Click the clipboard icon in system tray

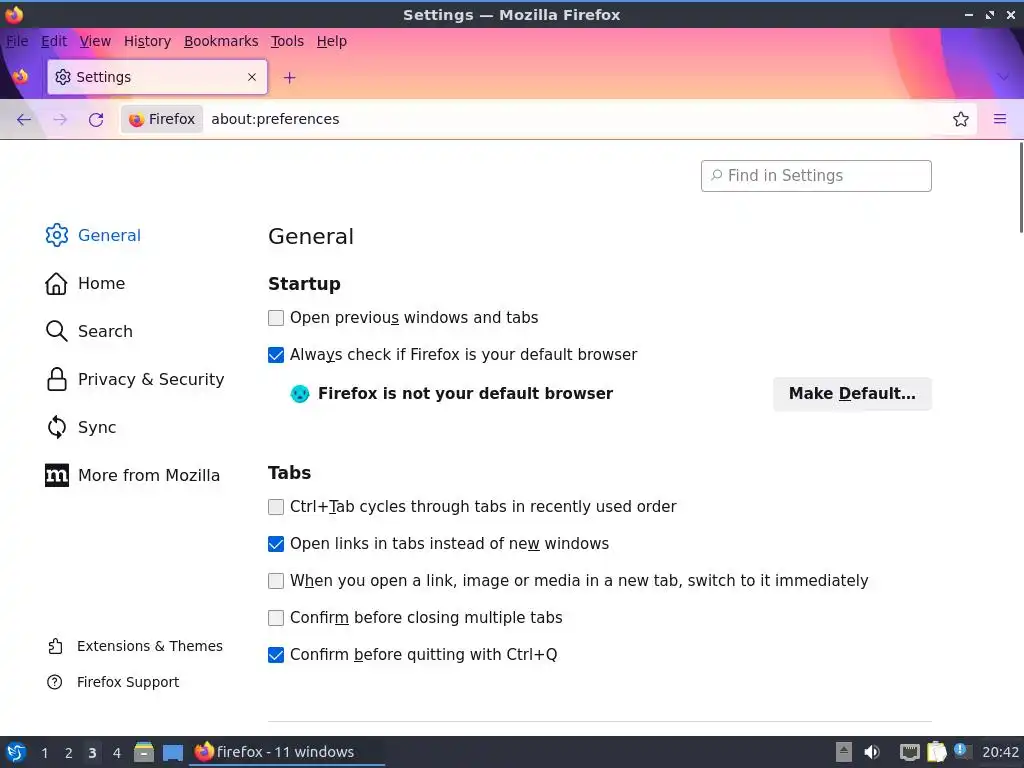936,752
